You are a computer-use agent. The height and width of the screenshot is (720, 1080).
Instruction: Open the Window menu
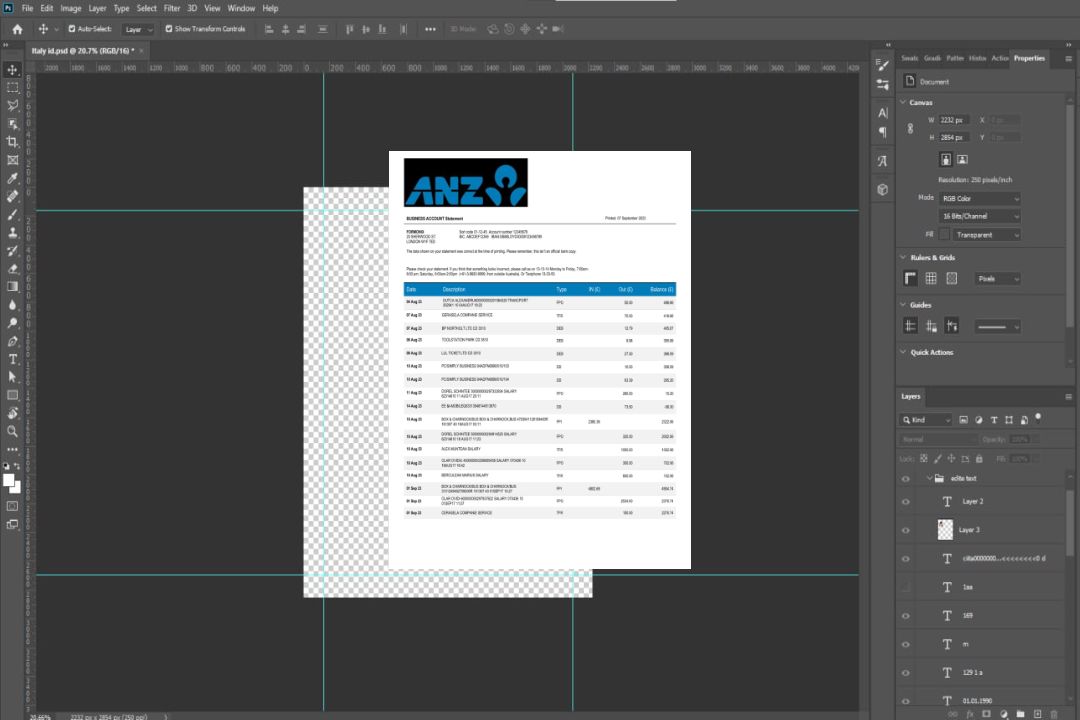tap(241, 8)
